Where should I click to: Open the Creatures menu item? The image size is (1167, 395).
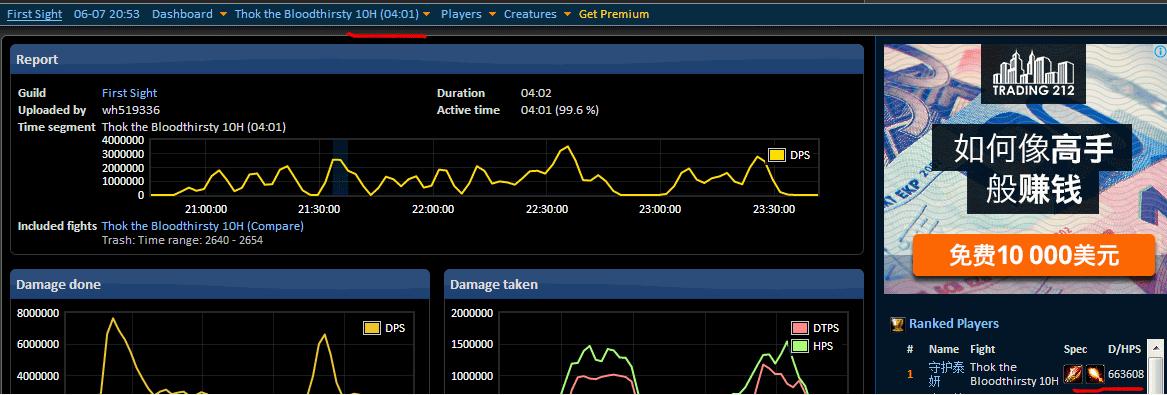click(530, 14)
